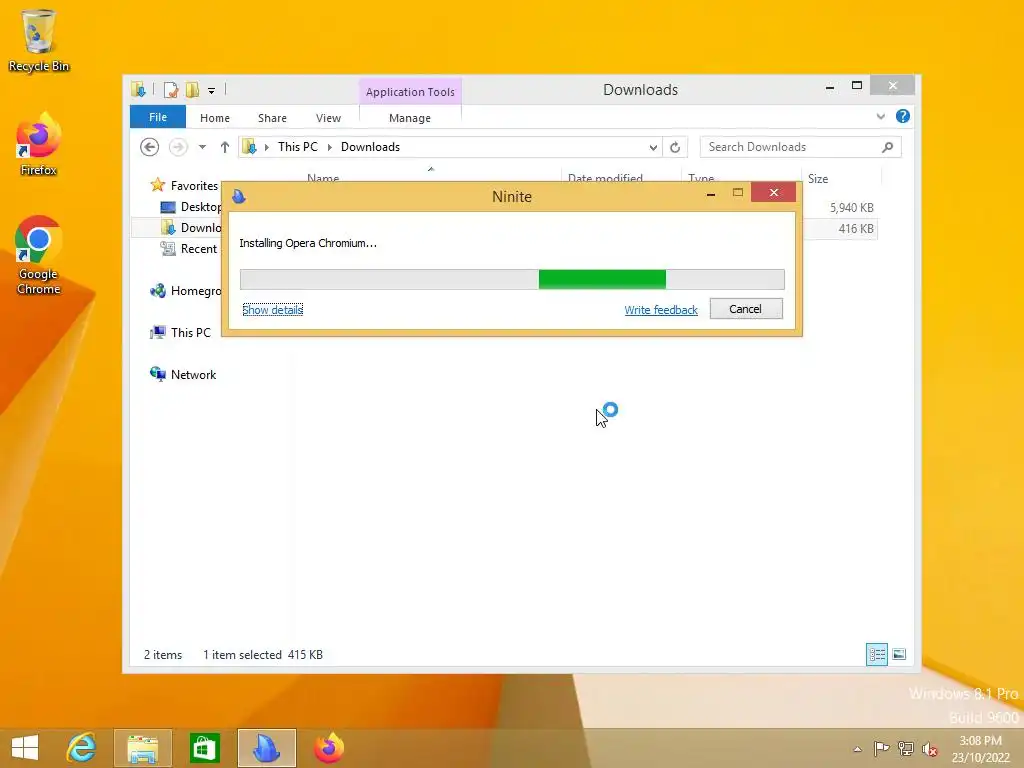Open the taskbar clock and date
This screenshot has height=768, width=1024.
(981, 749)
